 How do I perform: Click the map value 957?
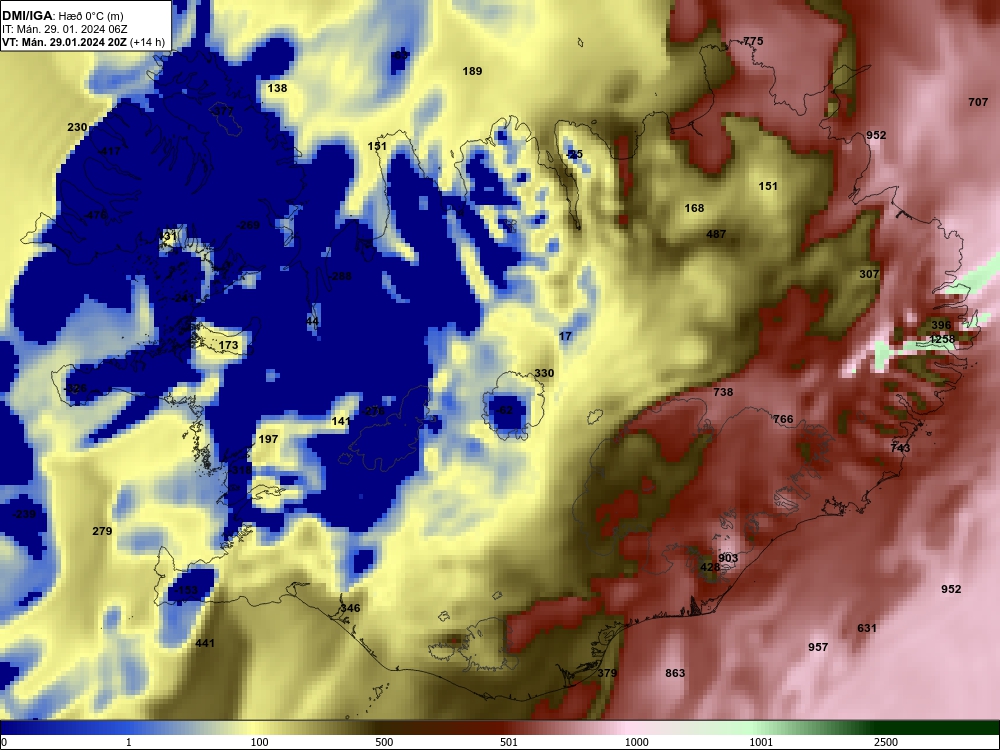[818, 647]
